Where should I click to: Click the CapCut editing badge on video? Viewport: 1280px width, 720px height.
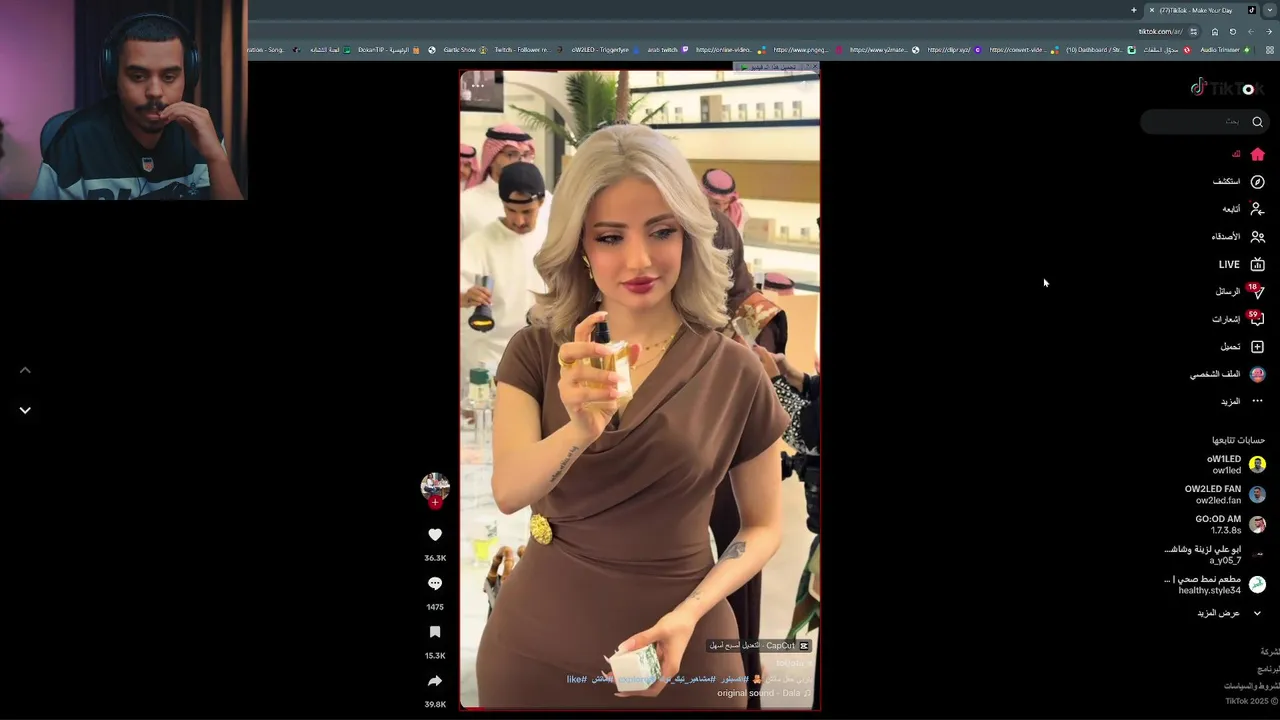760,646
